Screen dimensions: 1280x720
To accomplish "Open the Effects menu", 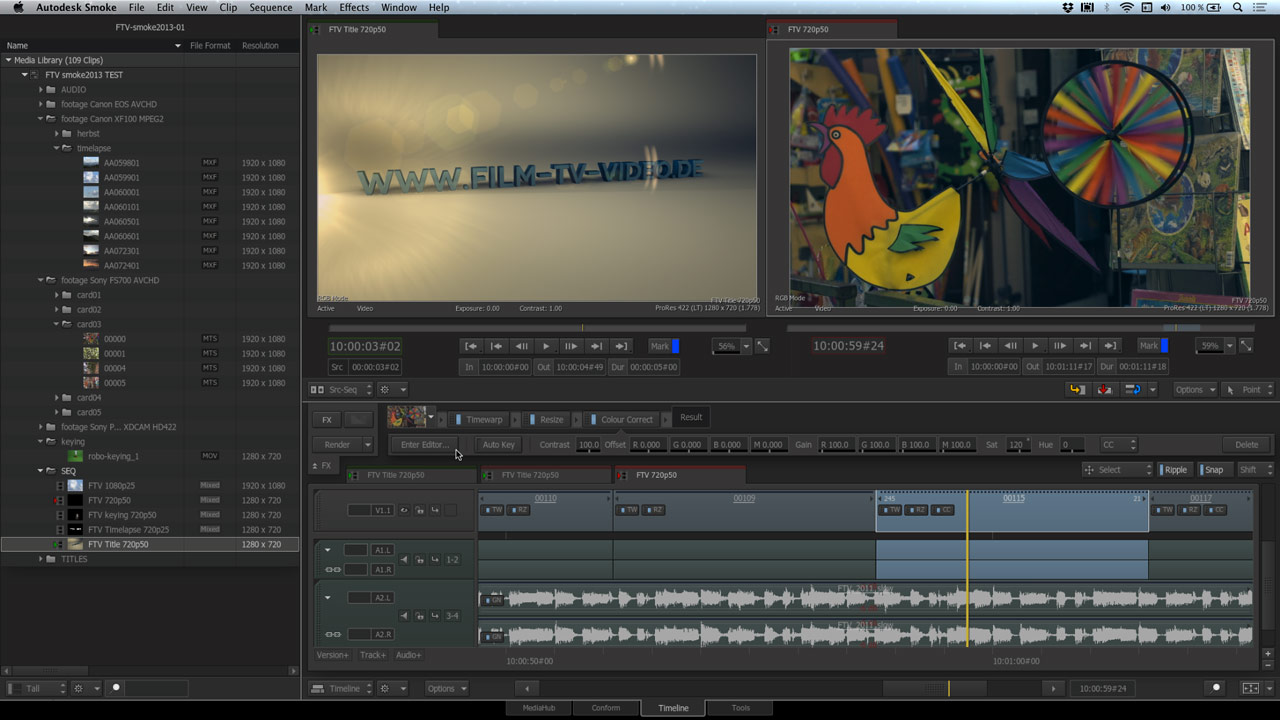I will tap(354, 7).
